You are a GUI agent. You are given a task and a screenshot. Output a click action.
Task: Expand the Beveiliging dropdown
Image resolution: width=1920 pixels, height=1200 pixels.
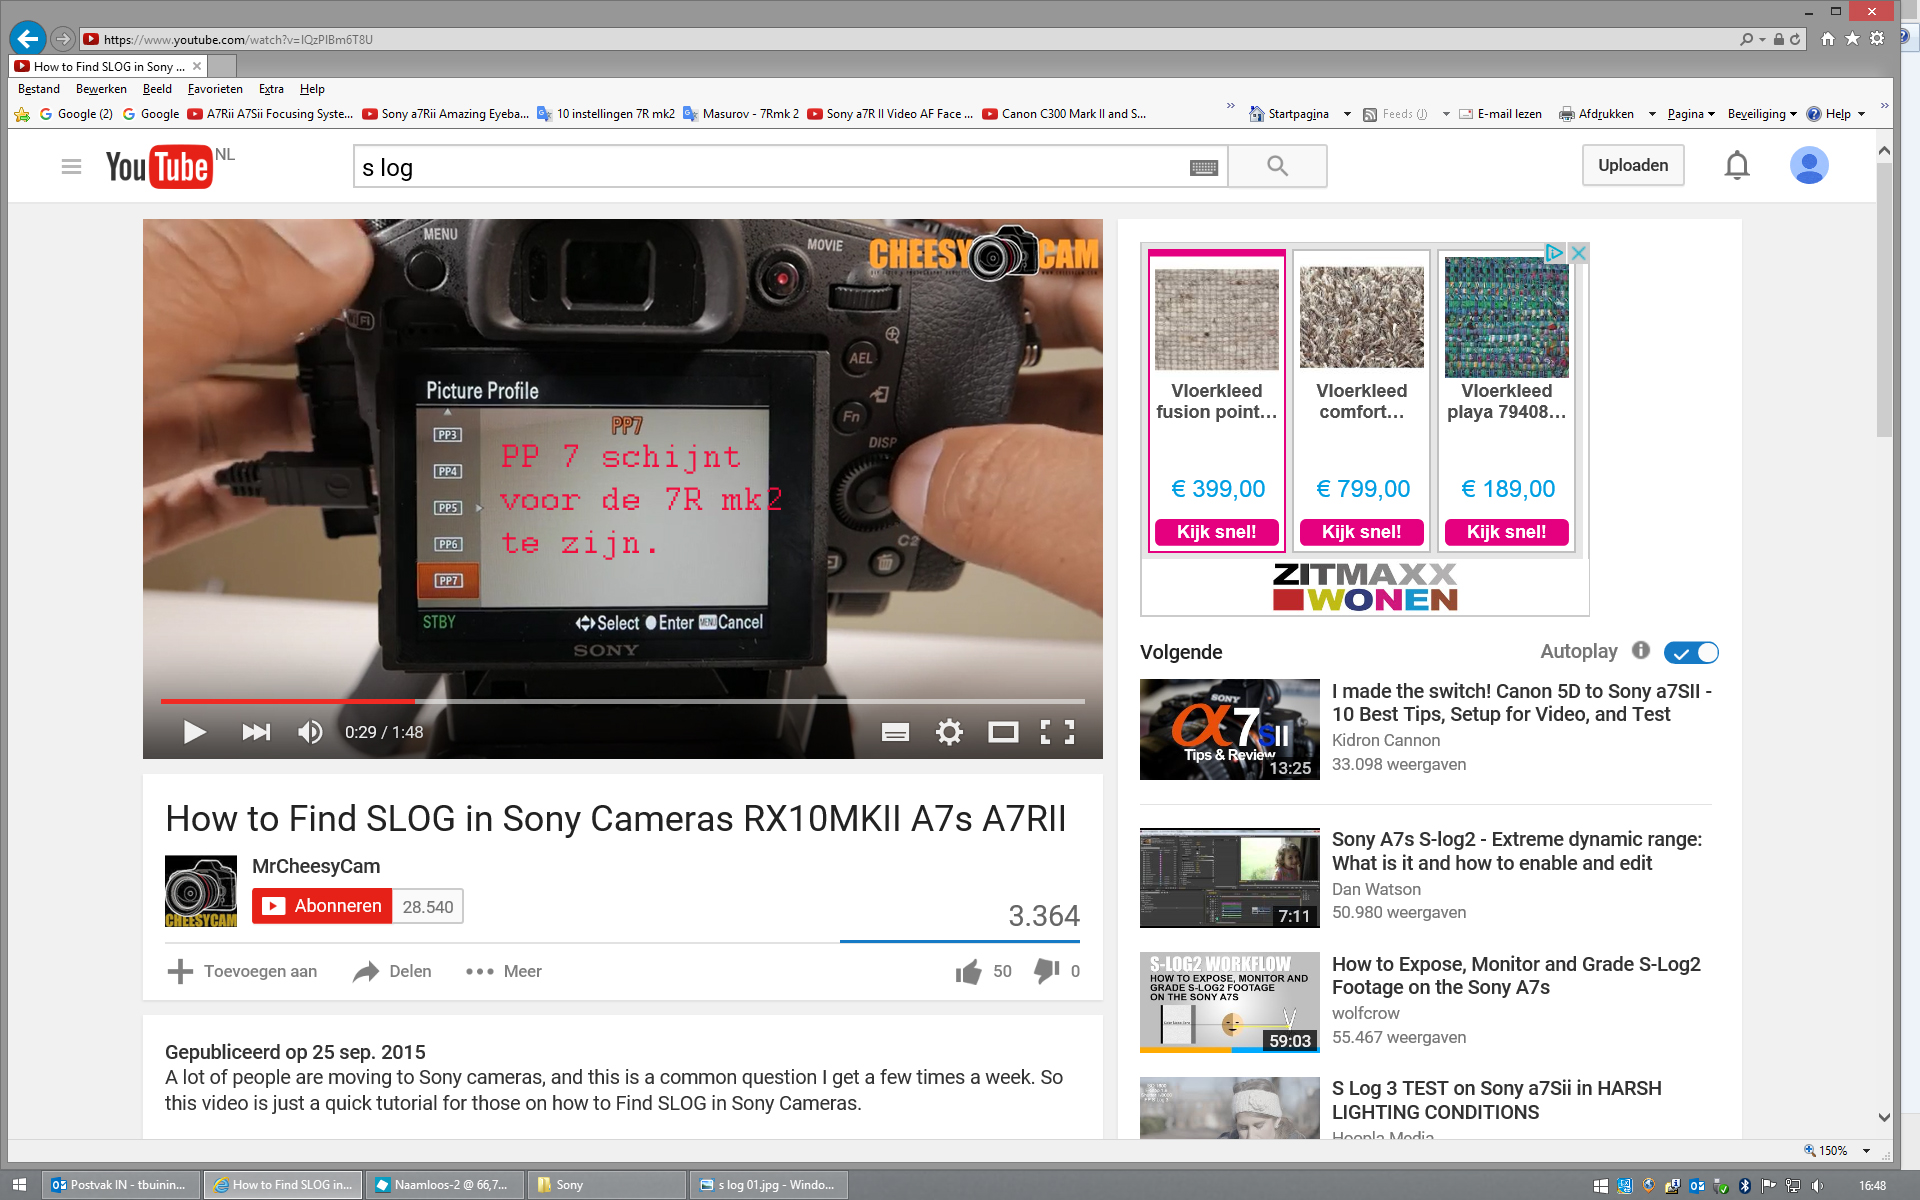click(x=1762, y=114)
